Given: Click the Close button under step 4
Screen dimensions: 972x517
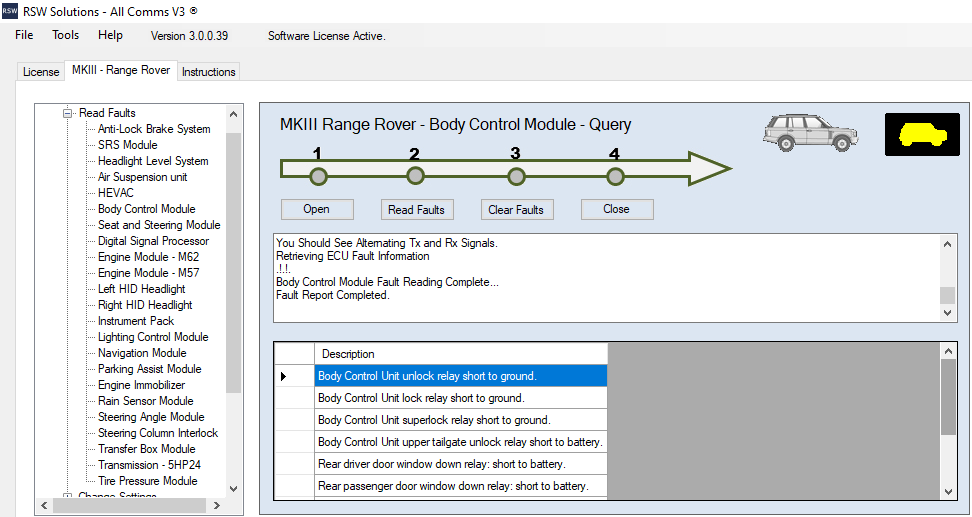Looking at the screenshot, I should [616, 210].
